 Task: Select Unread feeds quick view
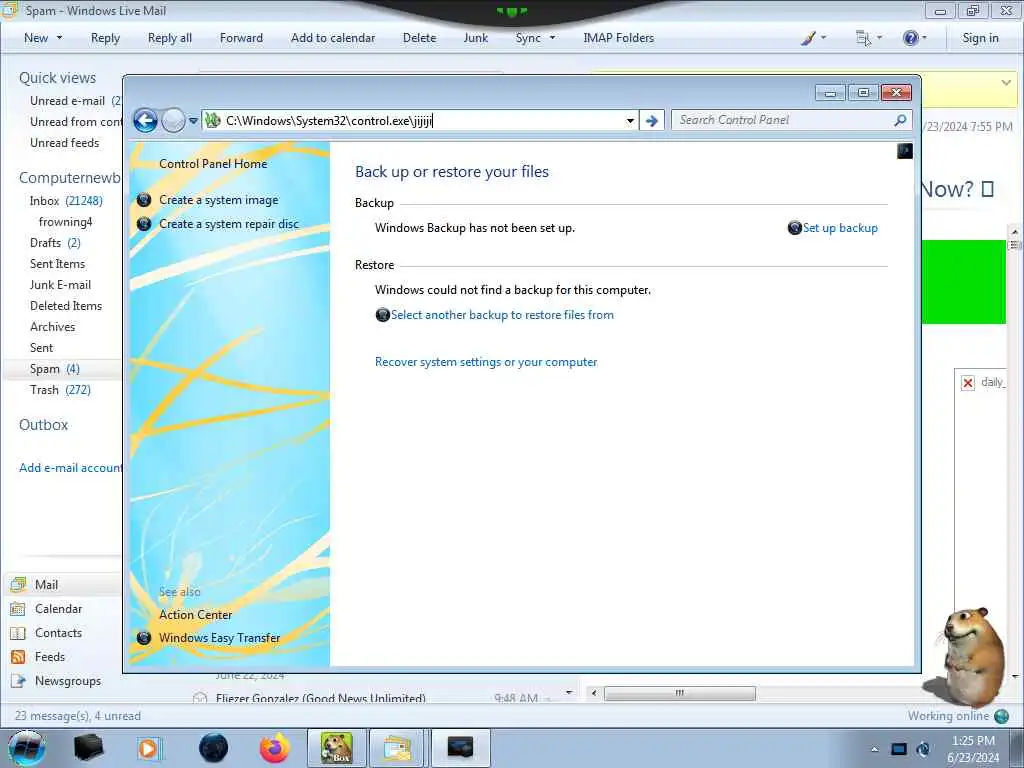pos(65,142)
